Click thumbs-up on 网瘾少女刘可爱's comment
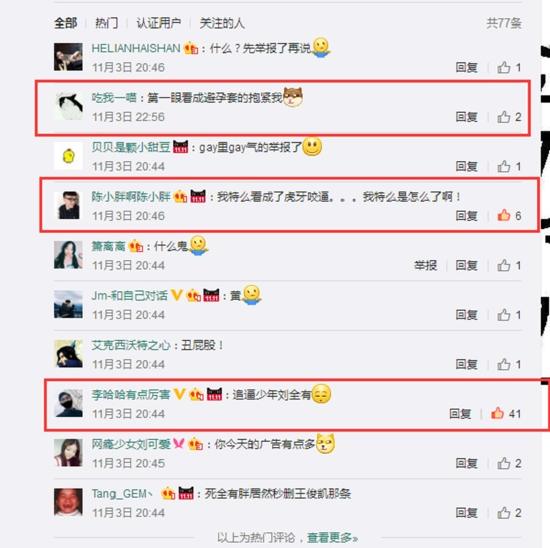The height and width of the screenshot is (548, 550). tap(504, 463)
